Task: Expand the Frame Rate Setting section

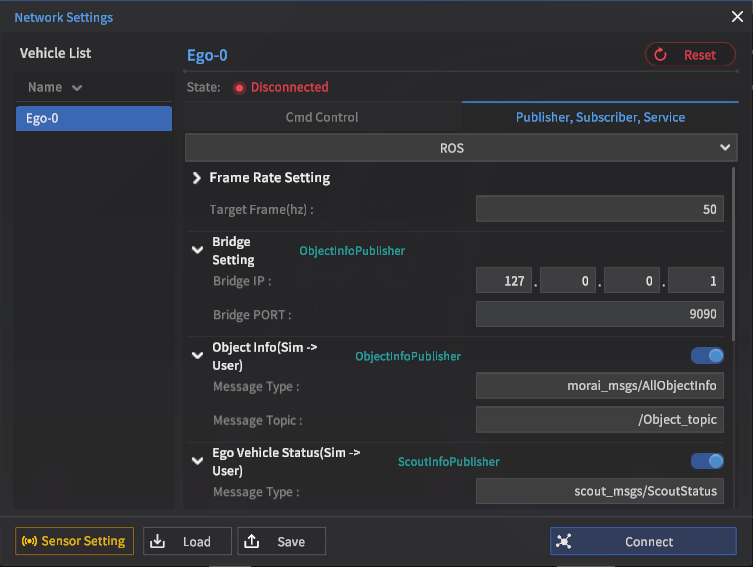Action: [x=196, y=178]
